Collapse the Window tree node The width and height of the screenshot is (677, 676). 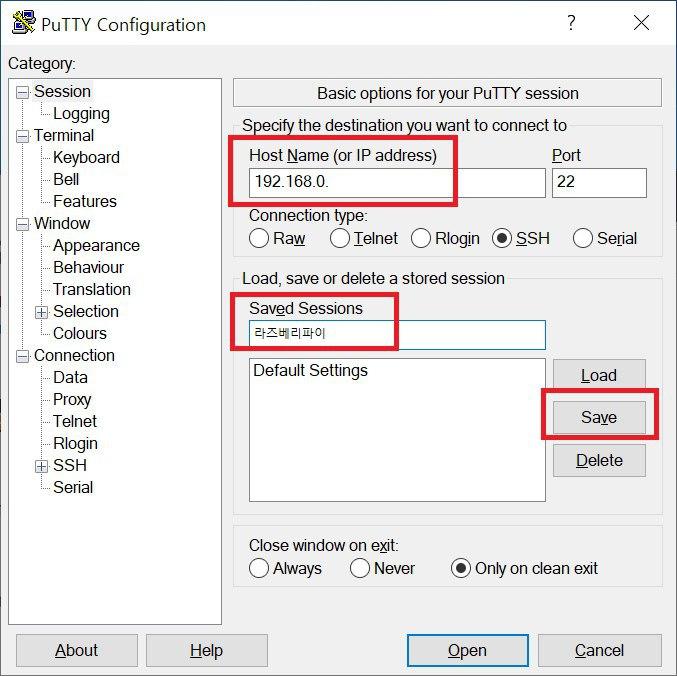click(x=22, y=224)
